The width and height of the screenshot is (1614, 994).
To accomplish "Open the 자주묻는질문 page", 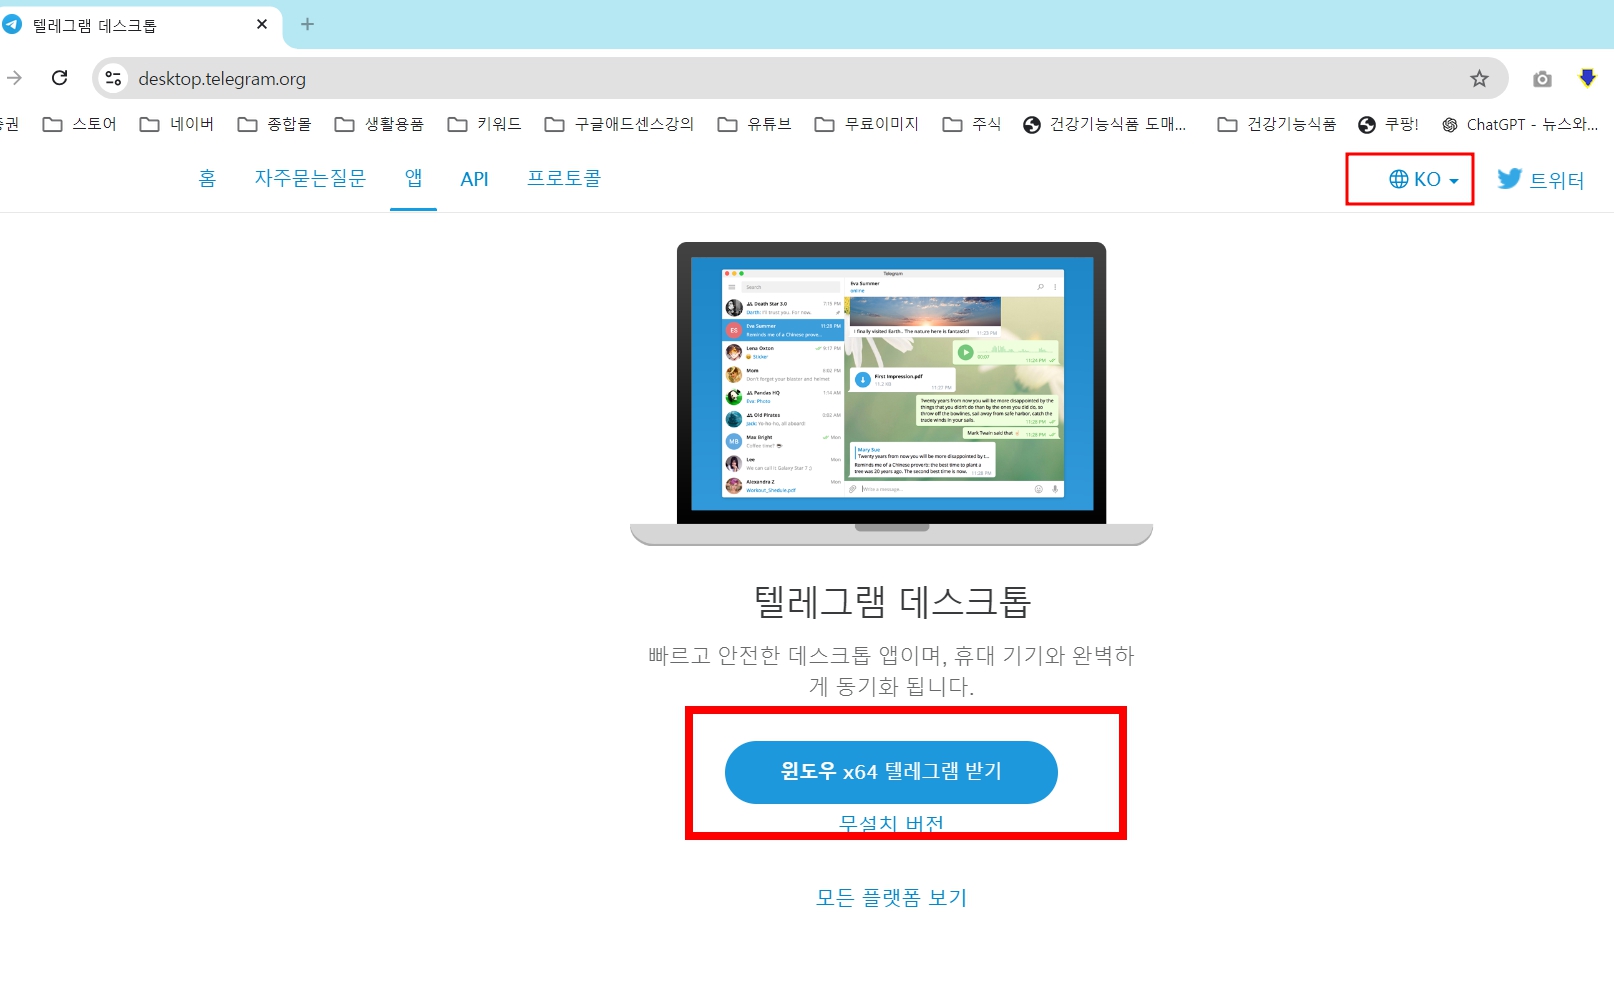I will (310, 178).
